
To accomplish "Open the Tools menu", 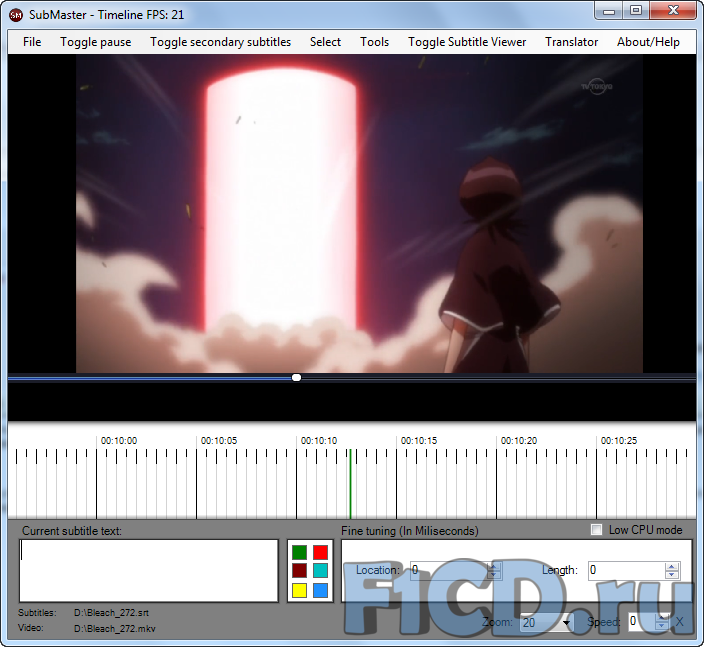I will tap(374, 42).
